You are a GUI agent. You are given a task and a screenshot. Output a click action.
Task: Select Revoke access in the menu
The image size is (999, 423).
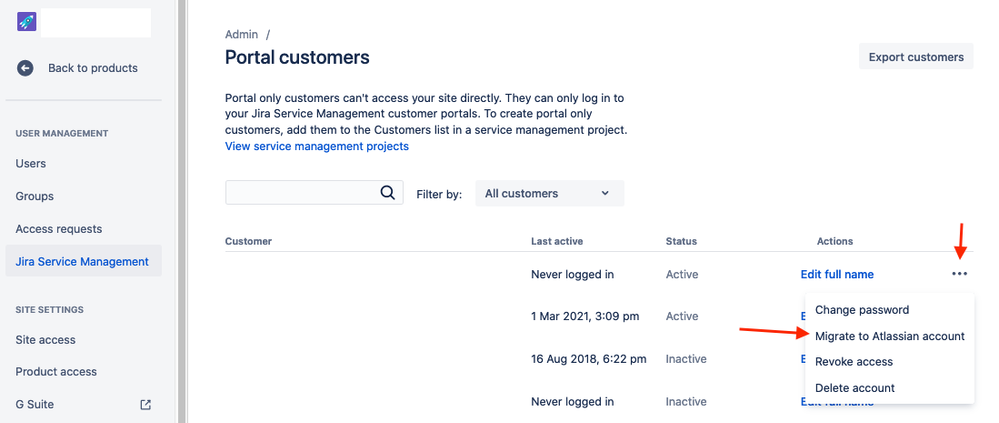tap(853, 362)
